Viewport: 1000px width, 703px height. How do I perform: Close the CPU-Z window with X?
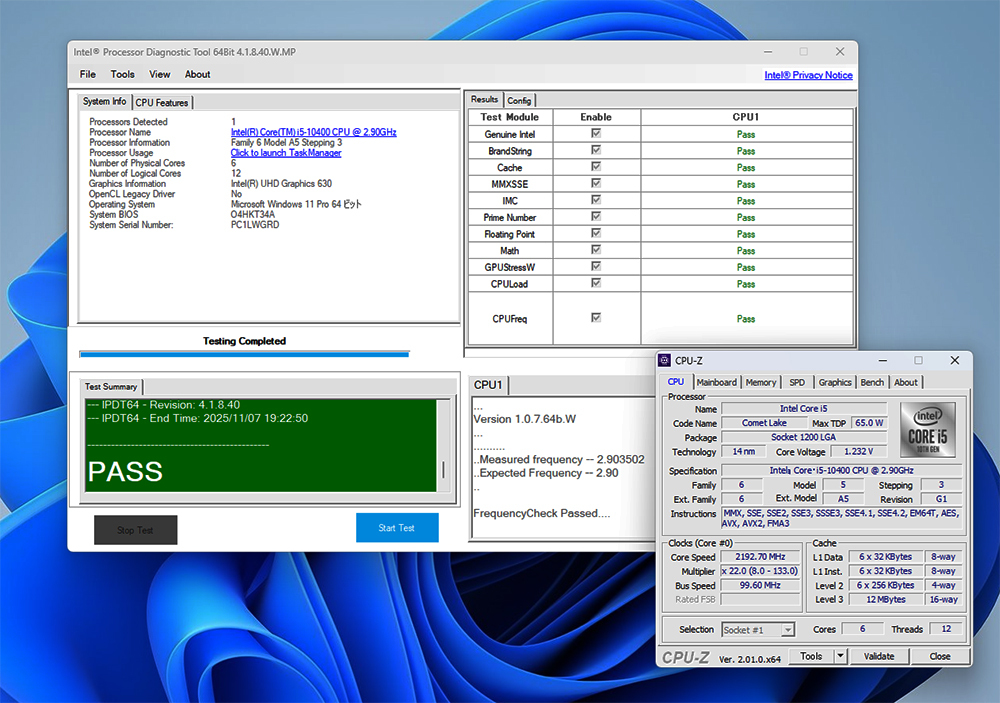956,361
